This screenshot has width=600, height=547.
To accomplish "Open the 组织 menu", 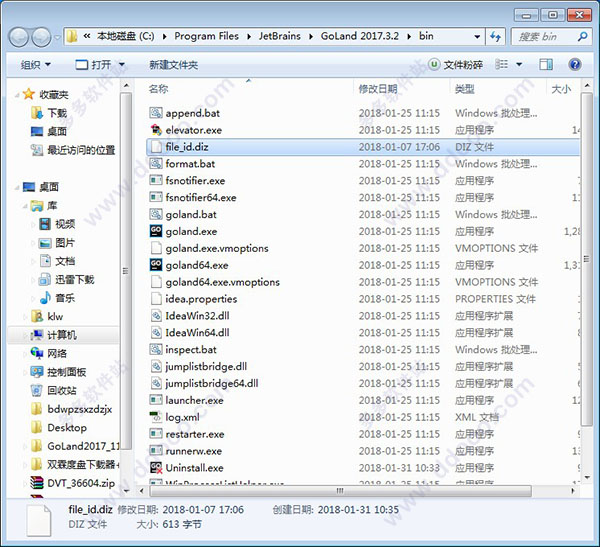I will pos(36,65).
